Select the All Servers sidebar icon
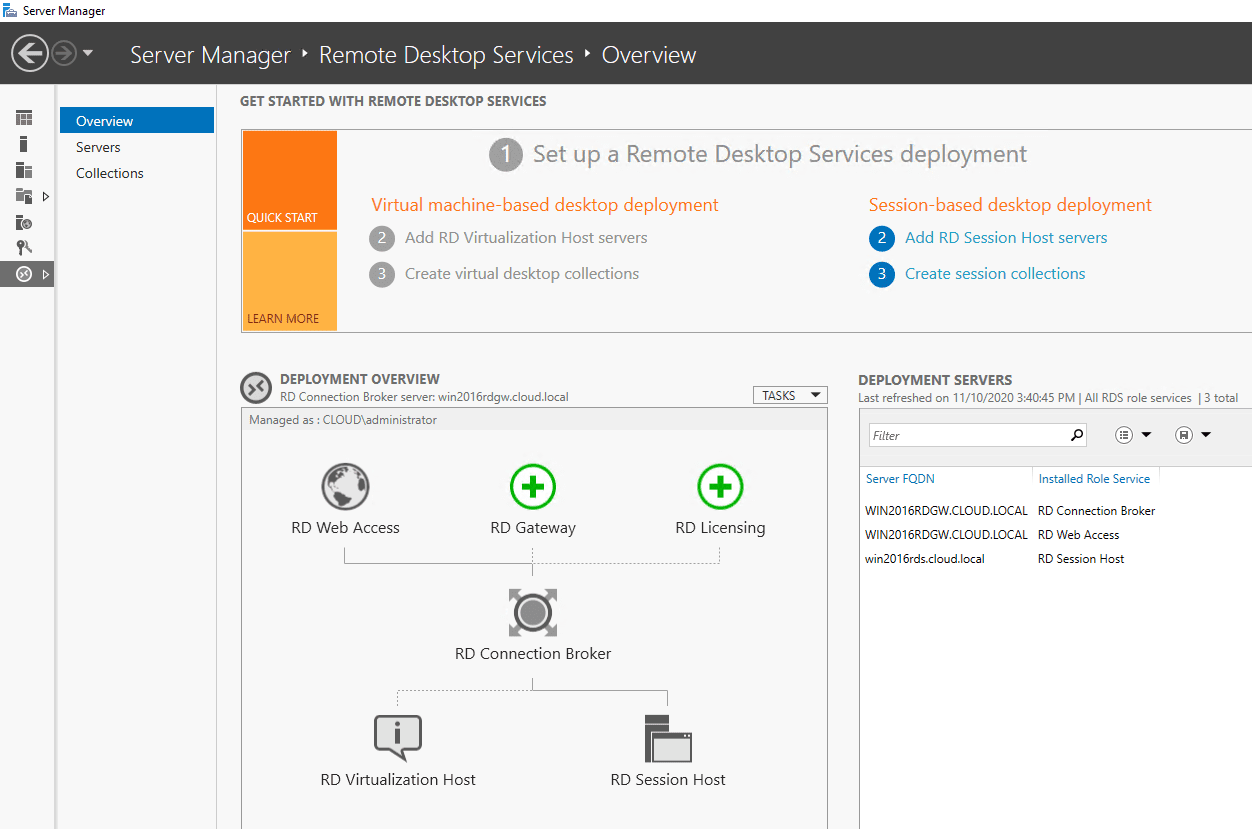The width and height of the screenshot is (1252, 829). pyautogui.click(x=24, y=170)
